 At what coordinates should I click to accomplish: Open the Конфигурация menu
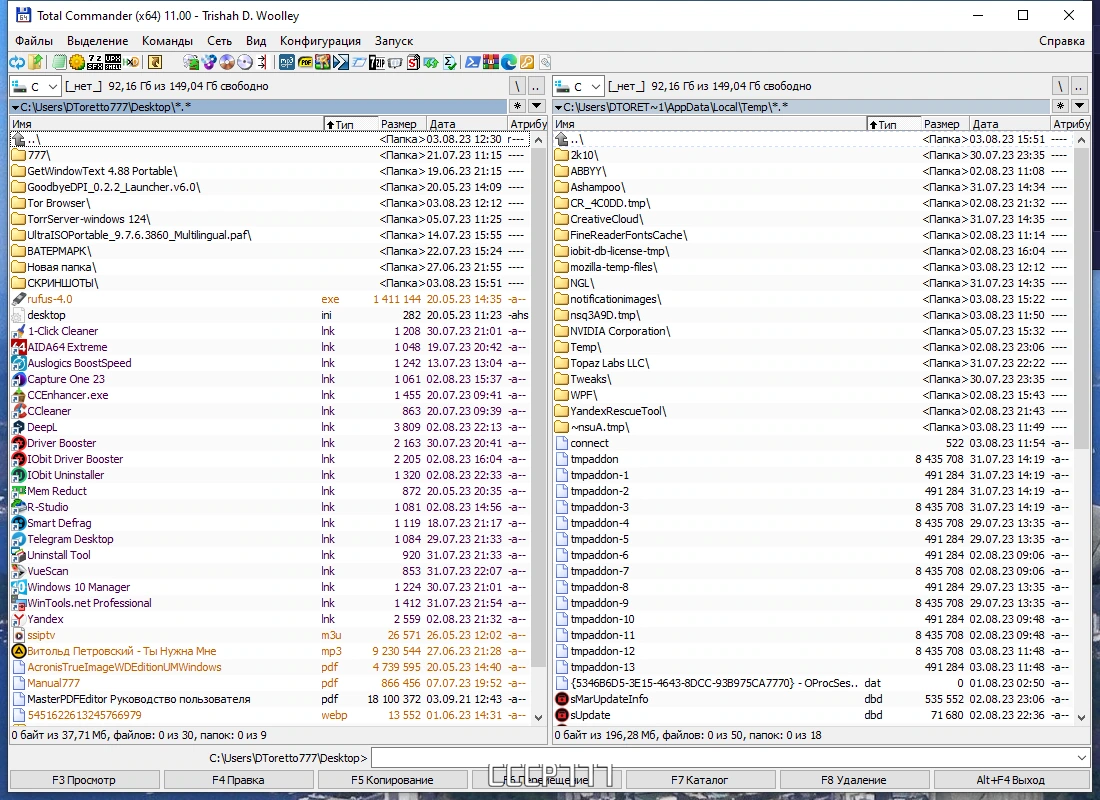click(x=320, y=41)
